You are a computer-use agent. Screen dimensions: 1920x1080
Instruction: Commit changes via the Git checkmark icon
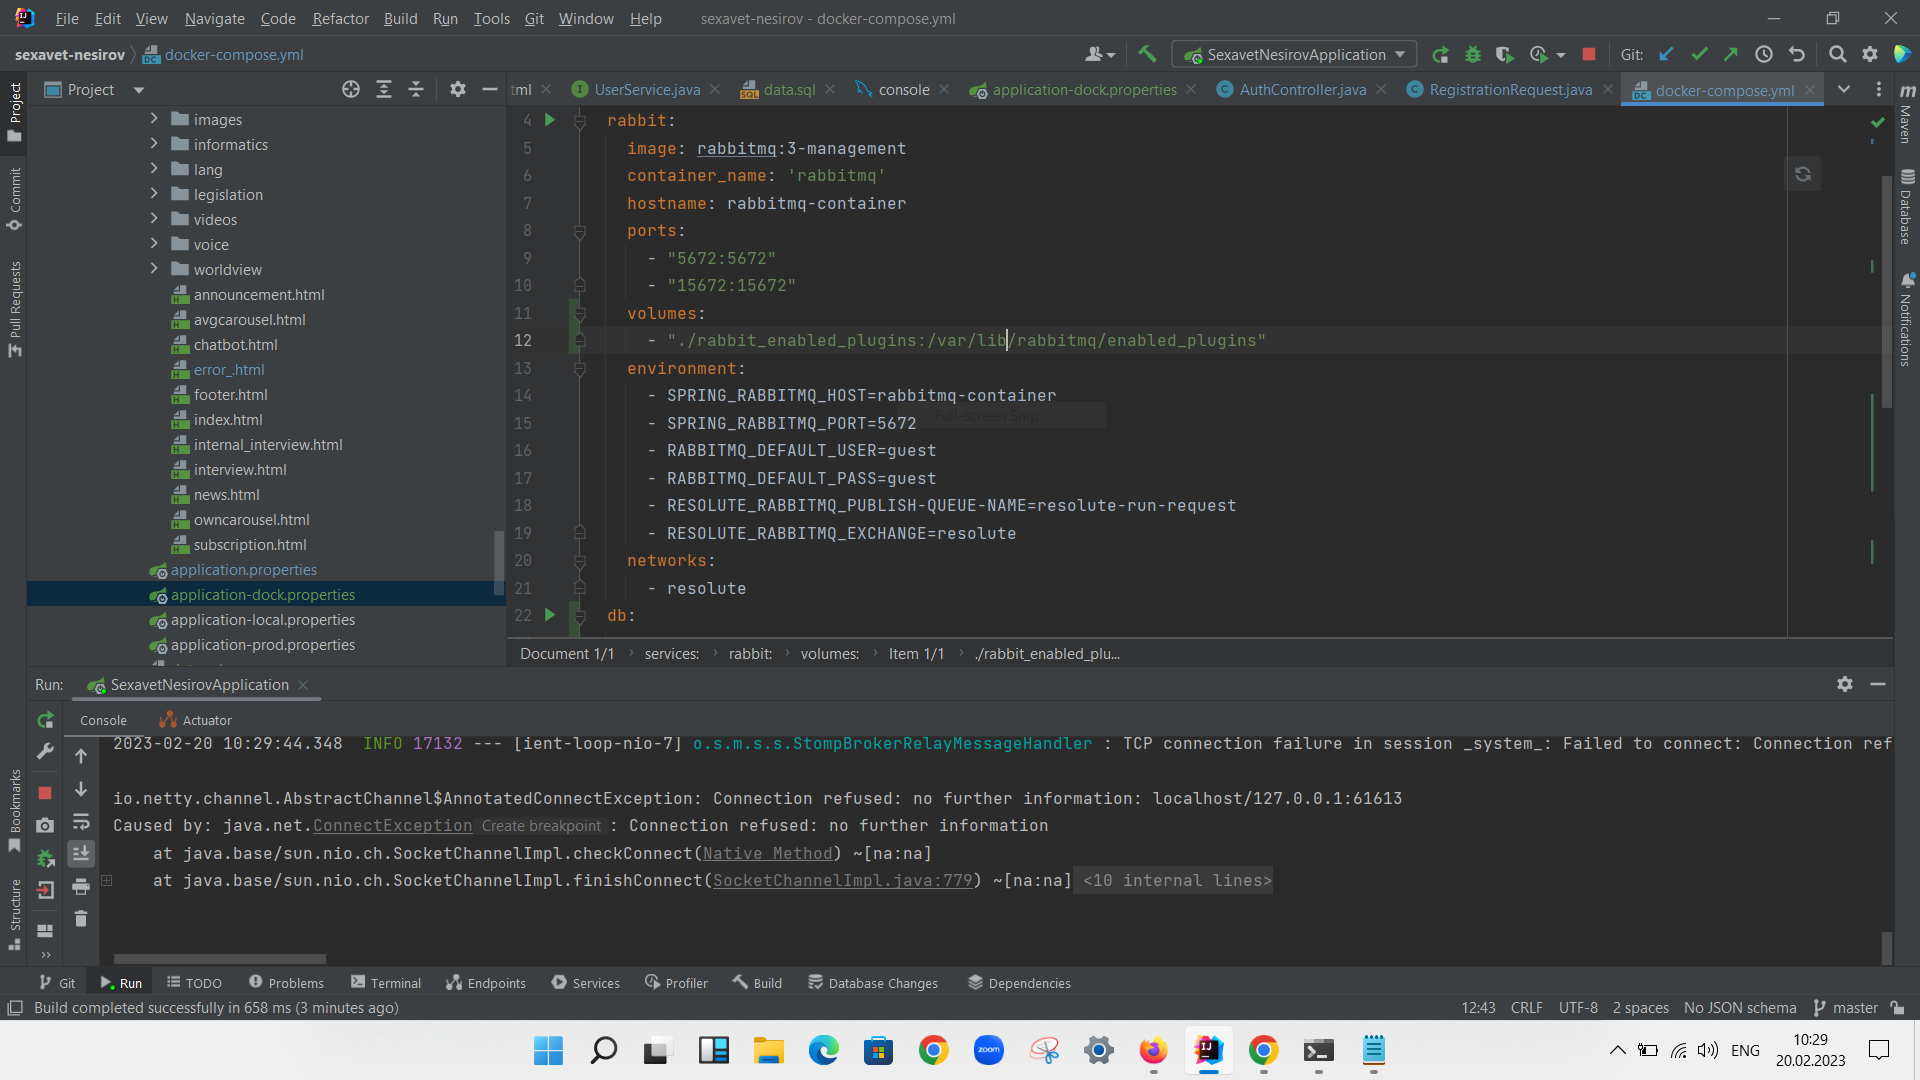1700,54
